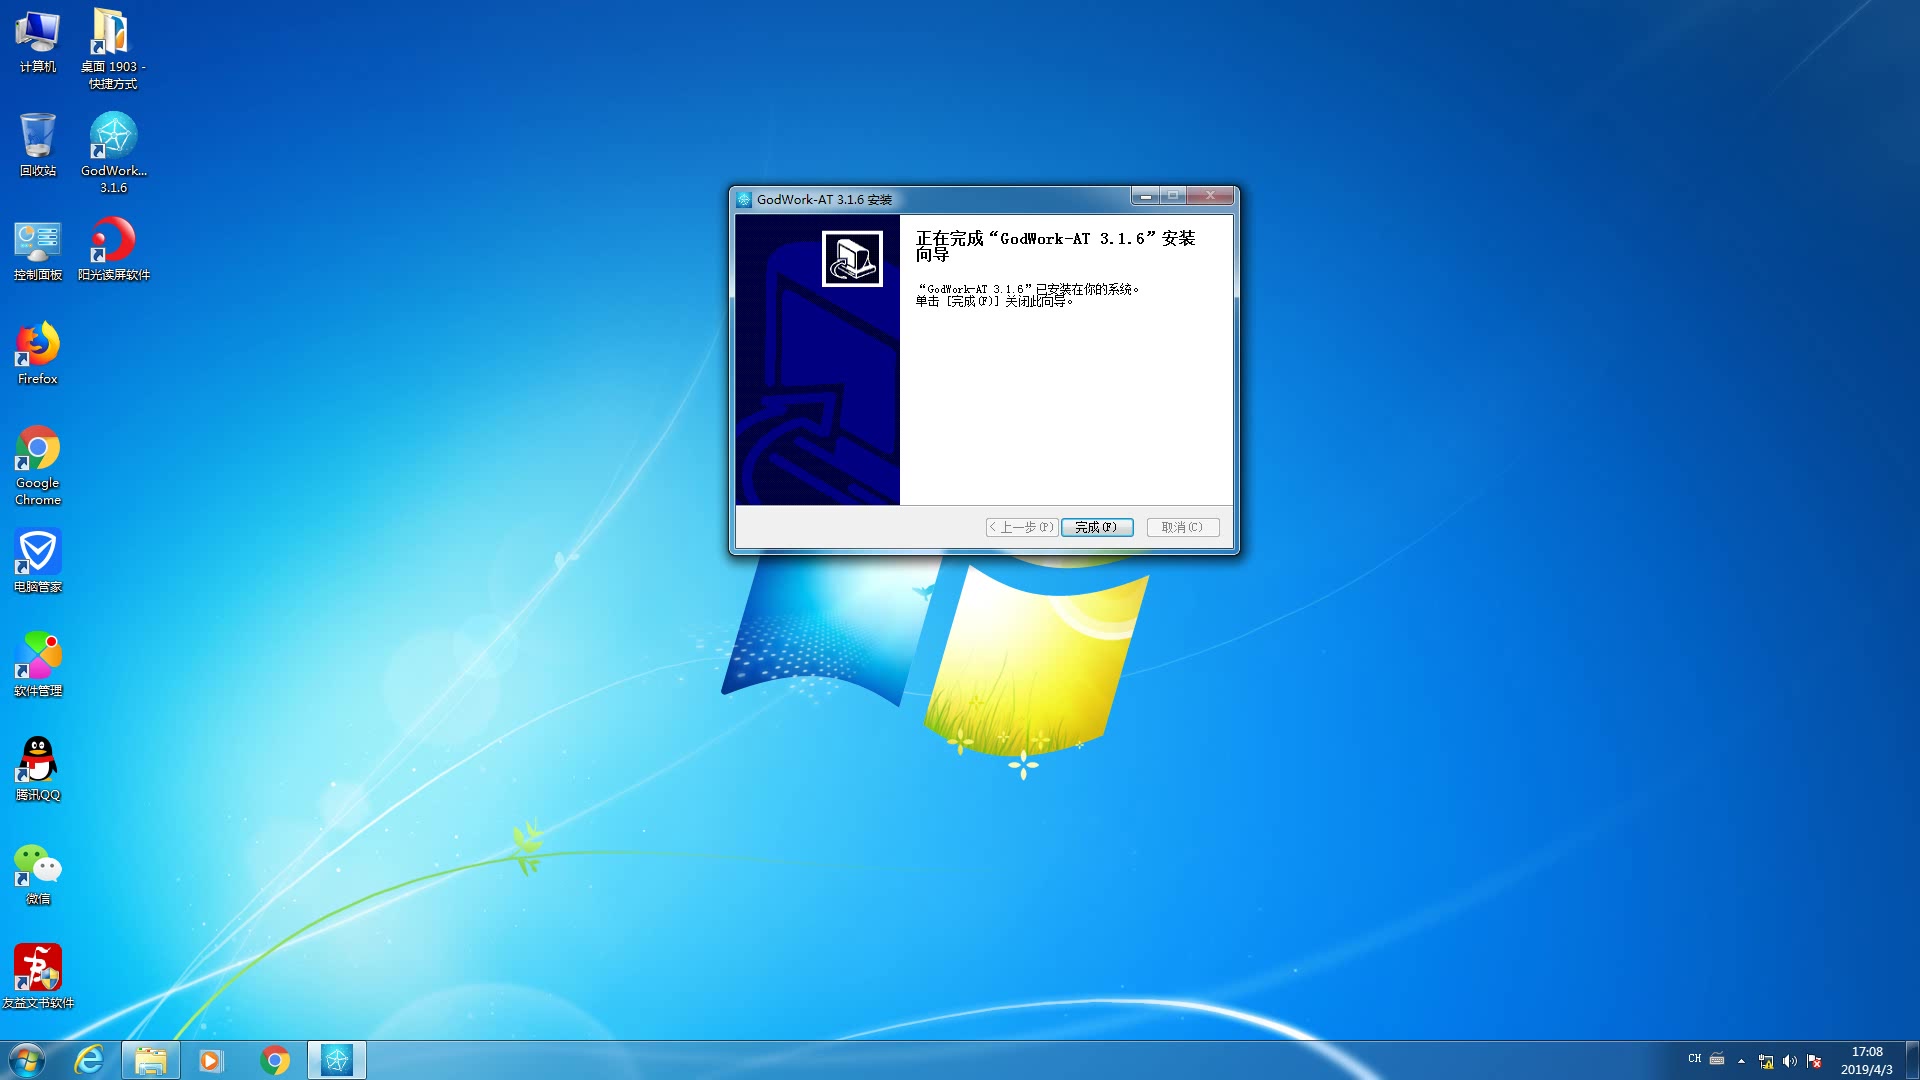This screenshot has height=1080, width=1920.
Task: Open the Action Center flag icon
Action: [1814, 1061]
